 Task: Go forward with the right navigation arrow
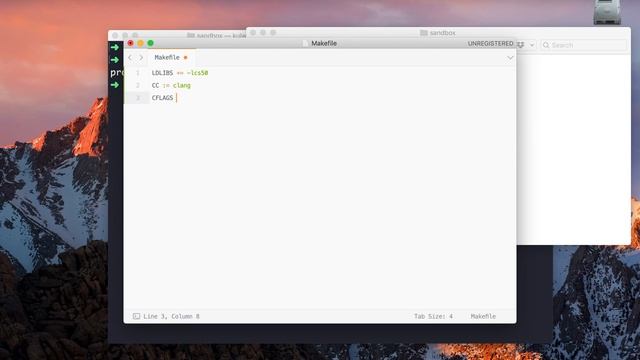tap(141, 58)
